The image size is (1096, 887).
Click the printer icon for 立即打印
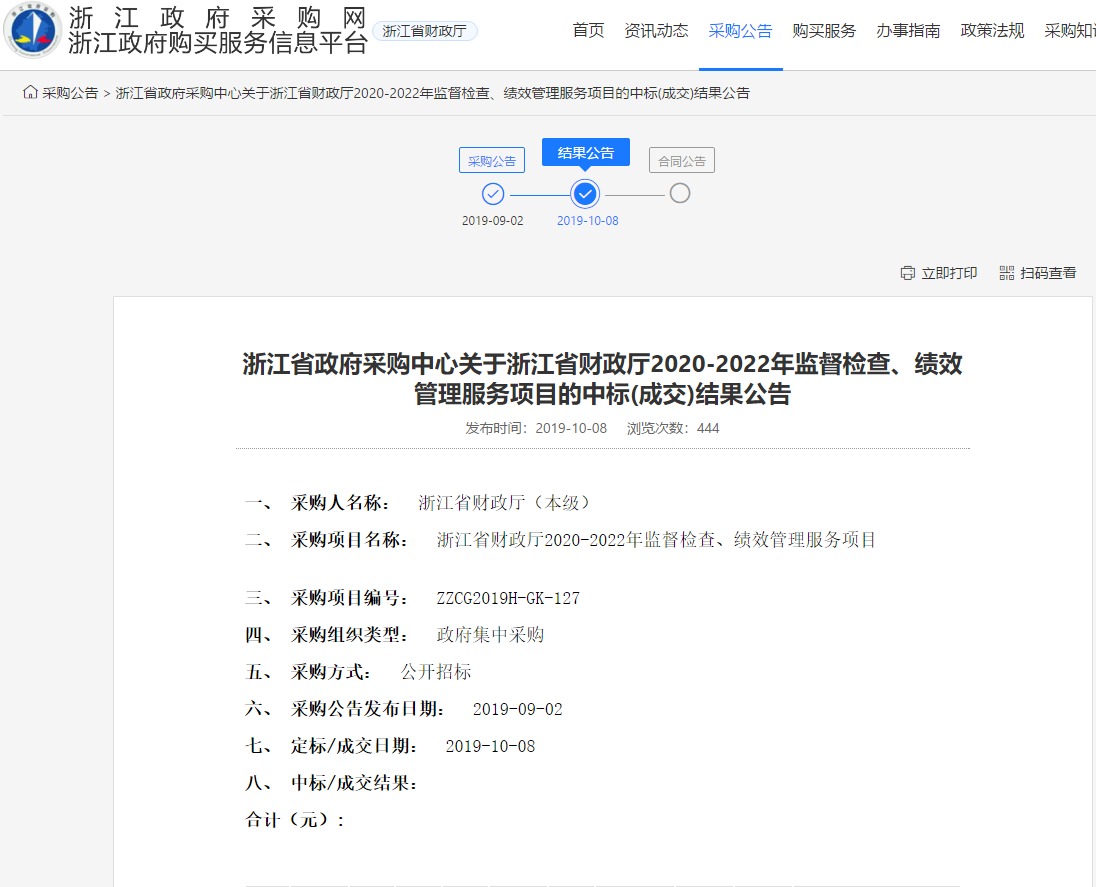tap(907, 273)
